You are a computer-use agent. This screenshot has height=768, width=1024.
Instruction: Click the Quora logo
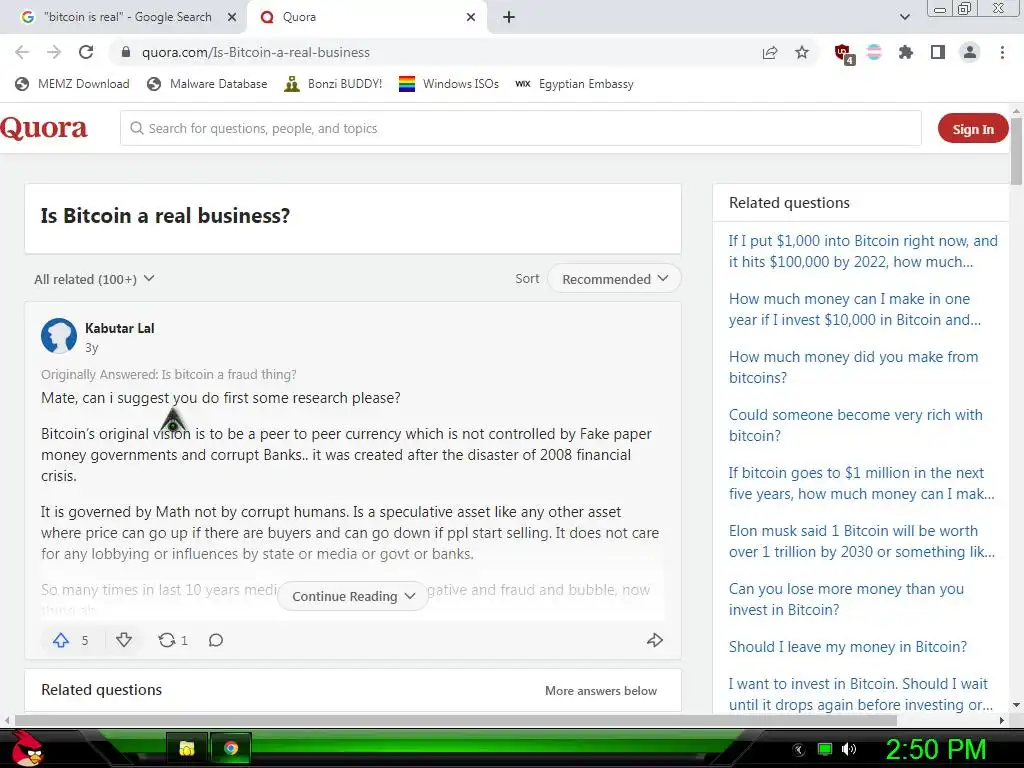pyautogui.click(x=44, y=128)
